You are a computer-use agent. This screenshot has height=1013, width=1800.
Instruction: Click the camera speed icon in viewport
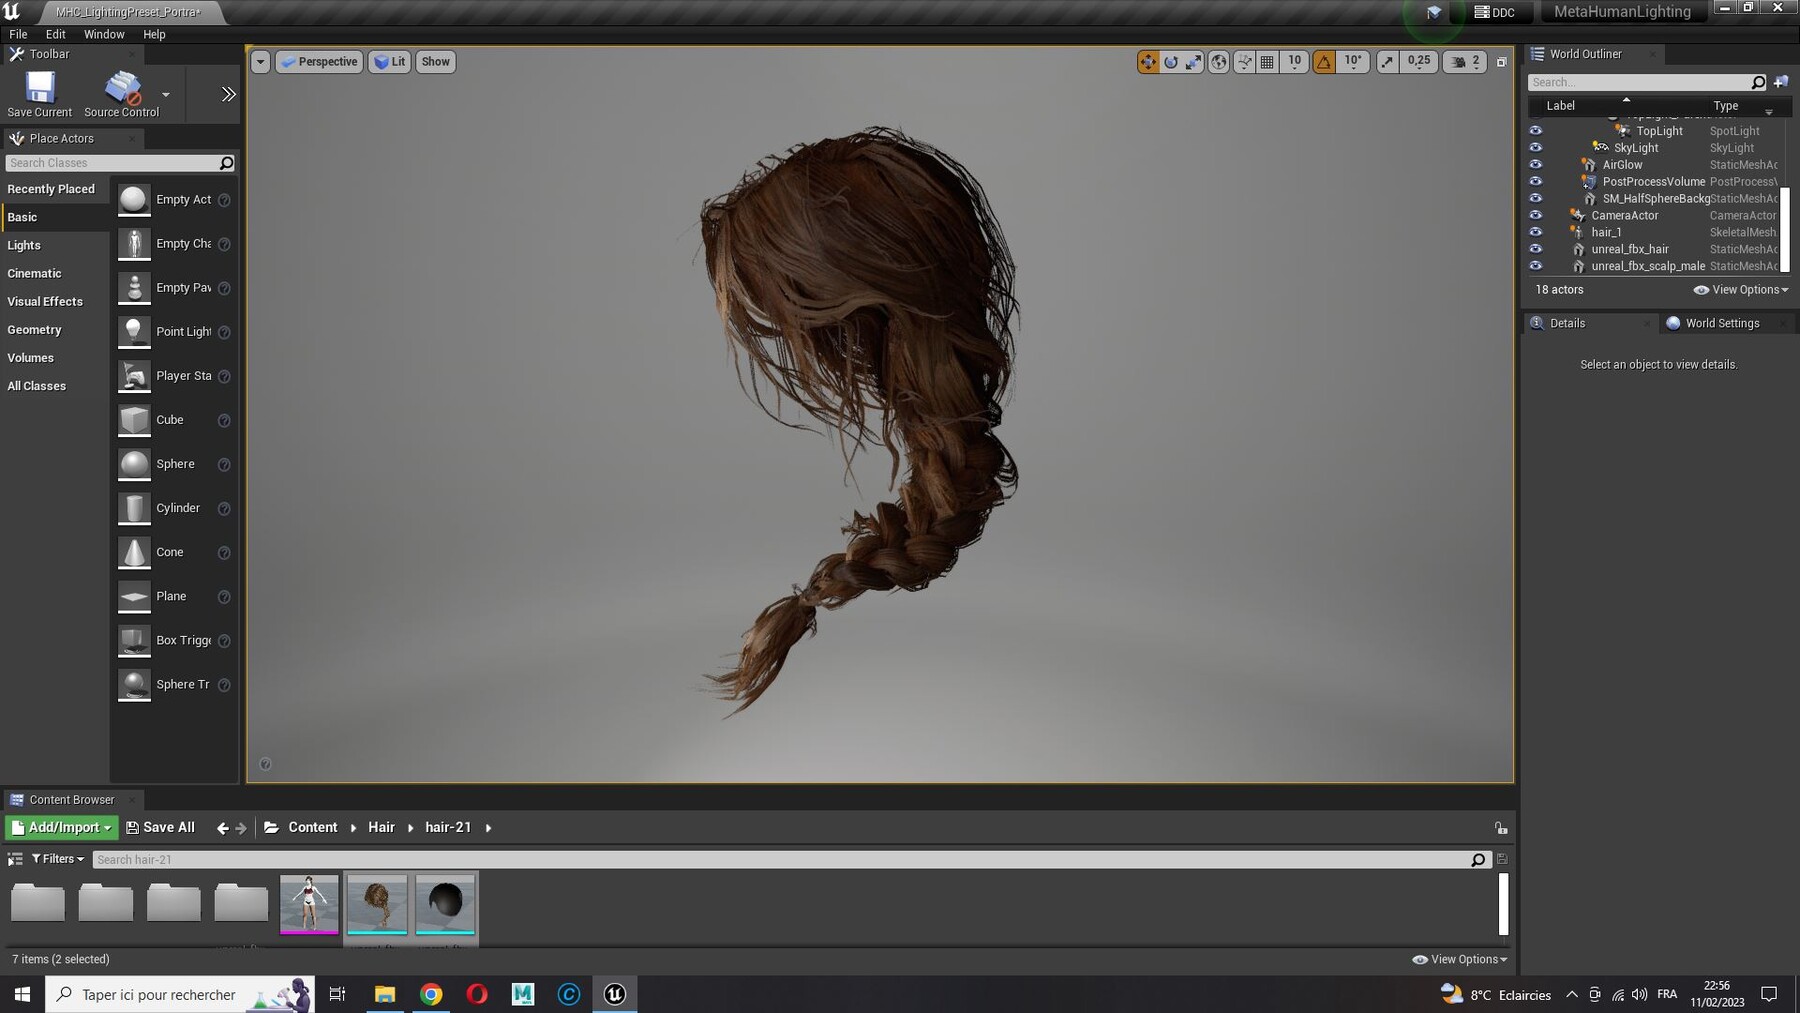(x=1458, y=62)
